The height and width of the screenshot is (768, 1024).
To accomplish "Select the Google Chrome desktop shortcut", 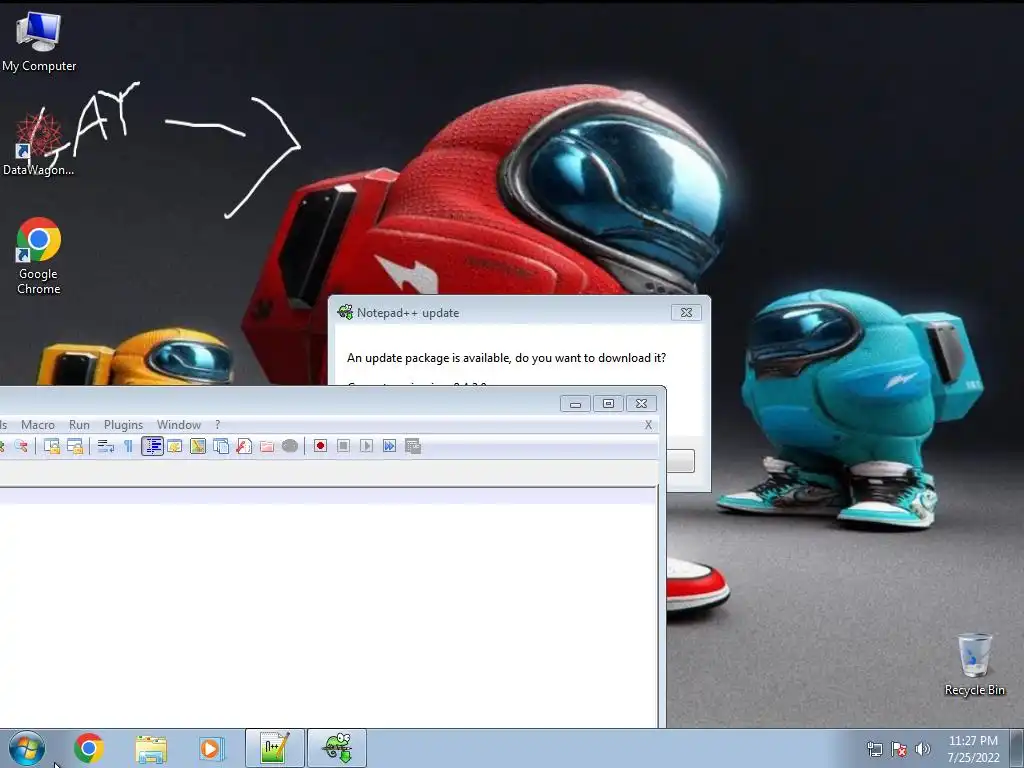I will (39, 256).
